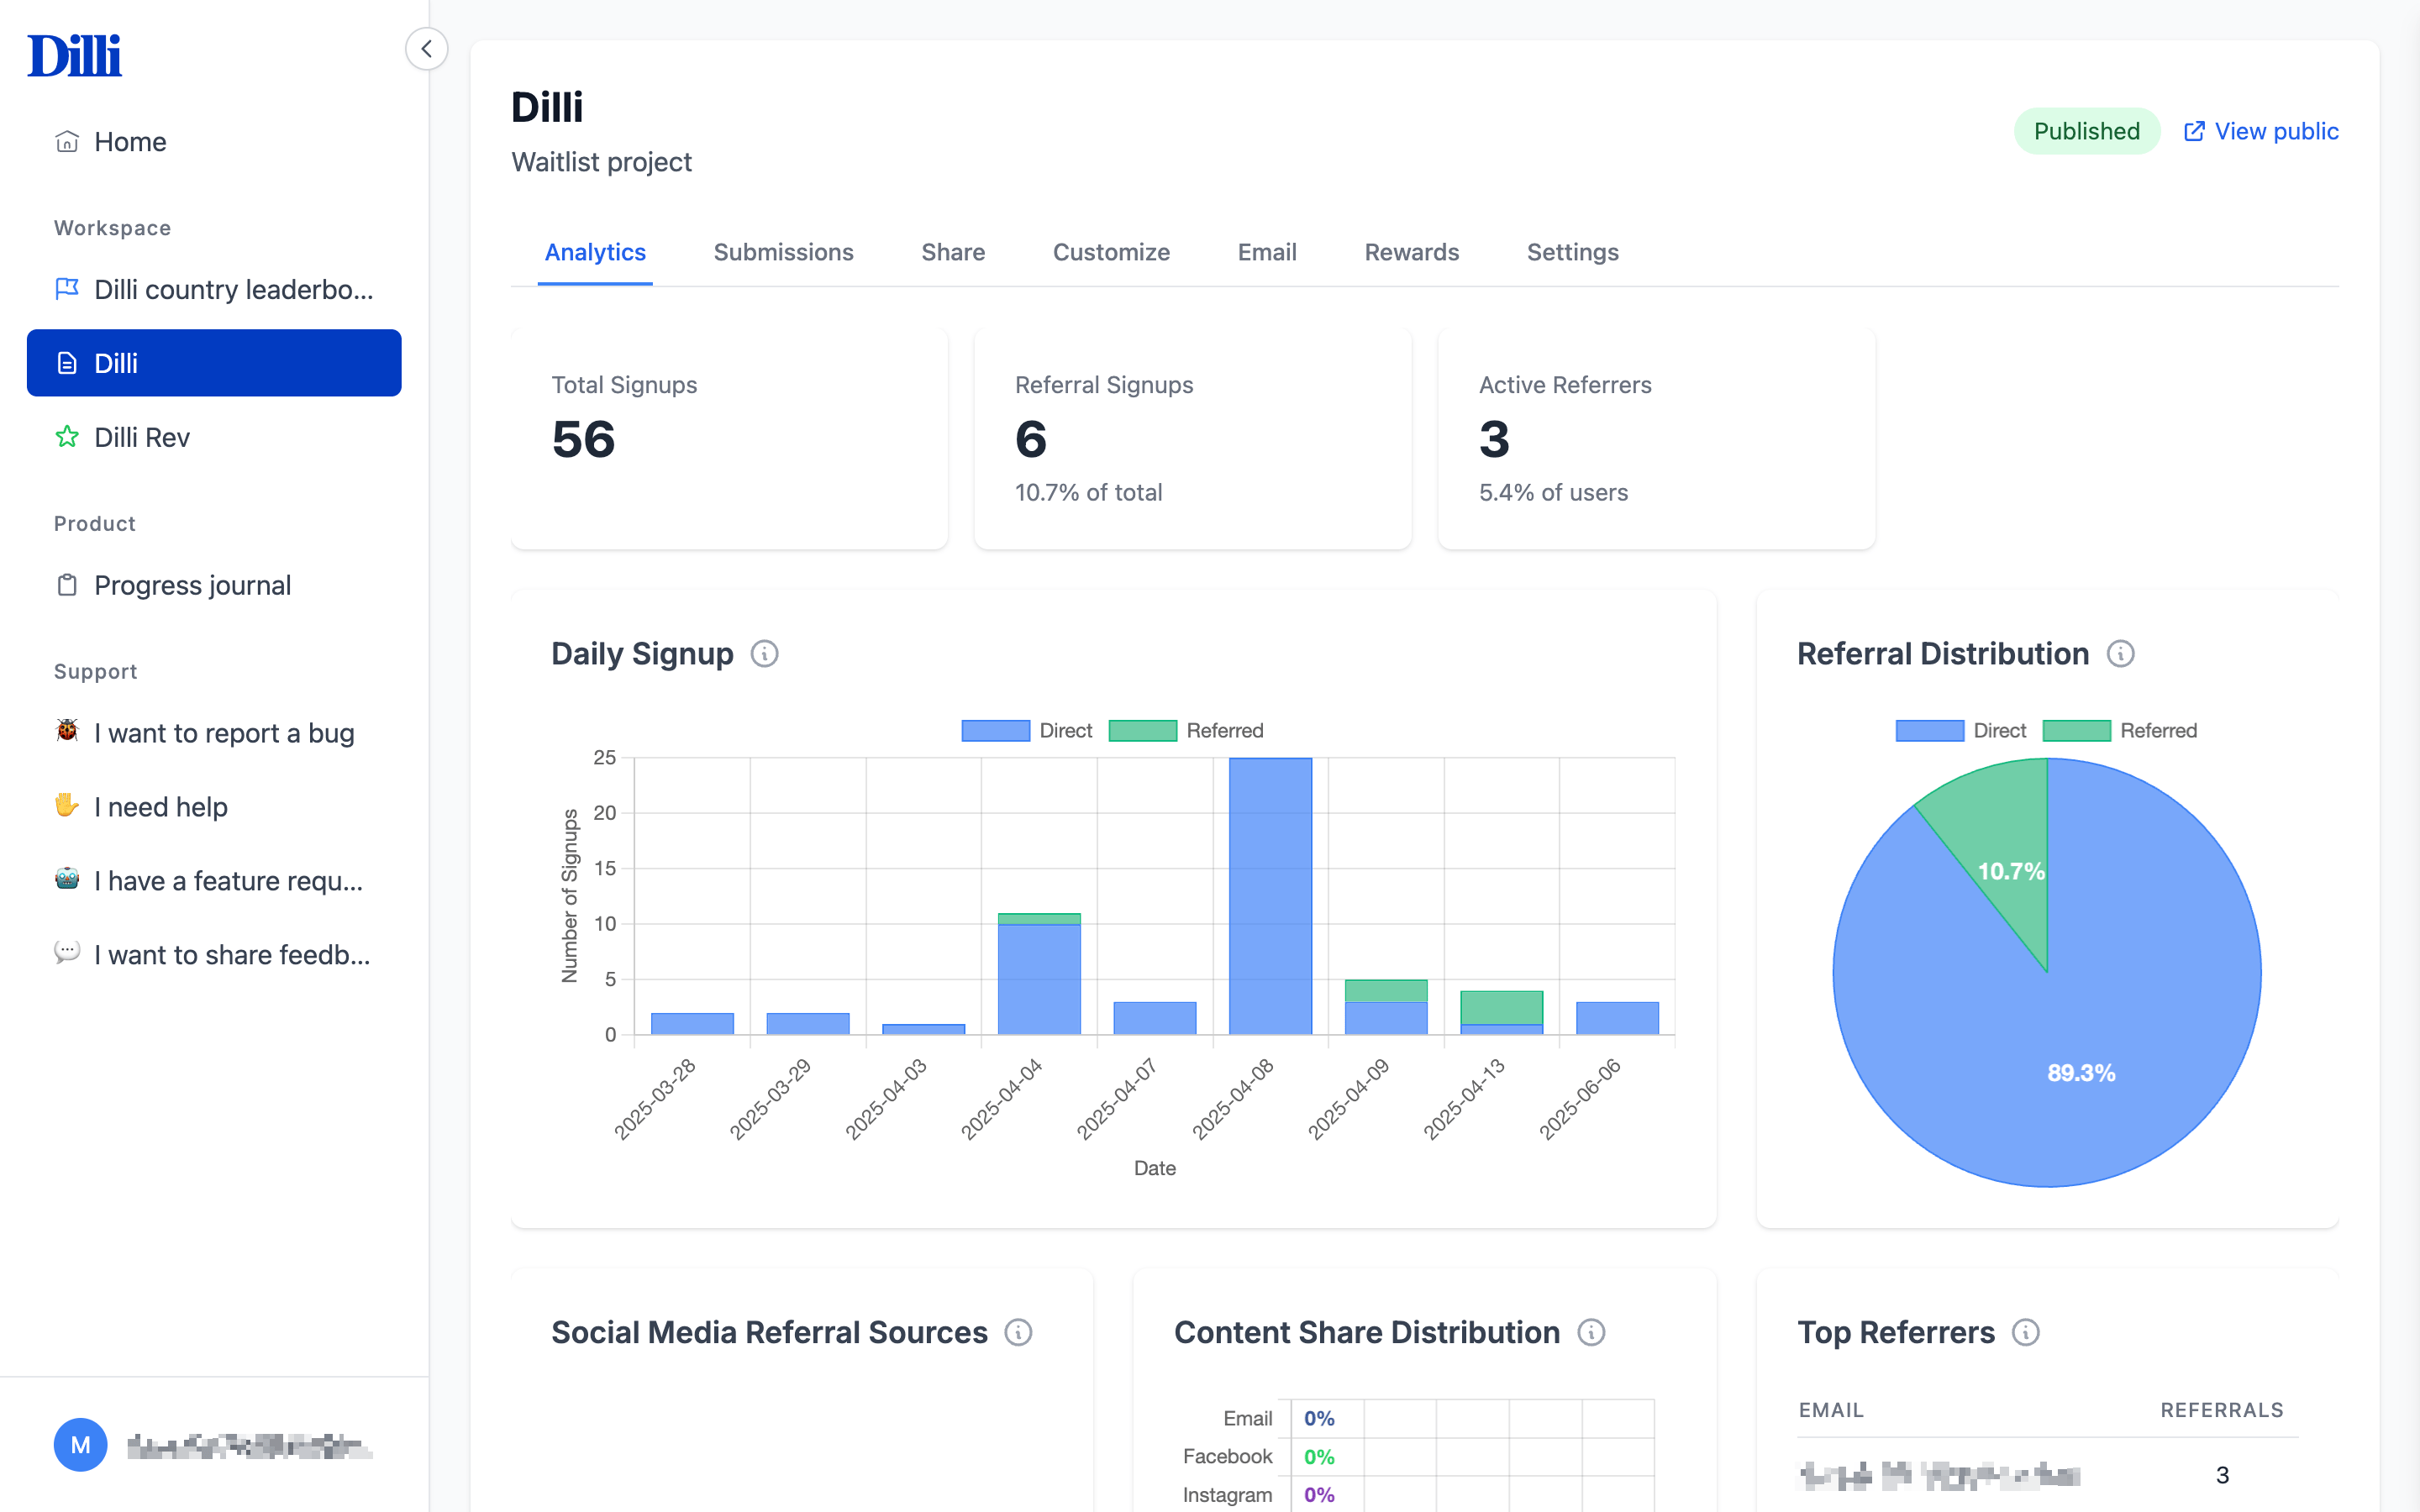Screen dimensions: 2420x1512
Task: Click the Content Share Distribution info icon
Action: [x=1591, y=1332]
